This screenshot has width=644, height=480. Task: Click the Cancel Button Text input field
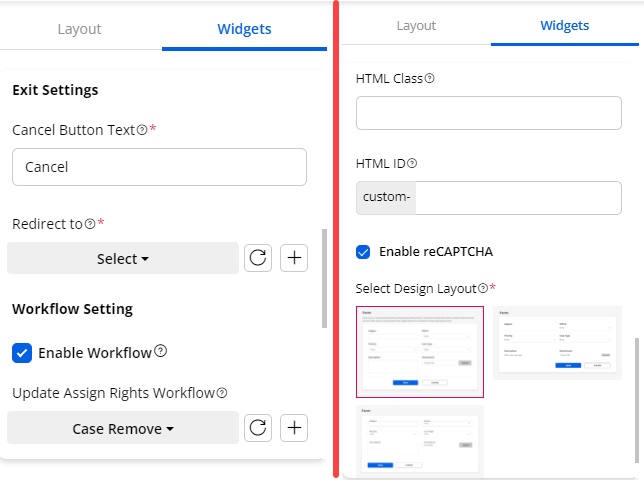[159, 167]
